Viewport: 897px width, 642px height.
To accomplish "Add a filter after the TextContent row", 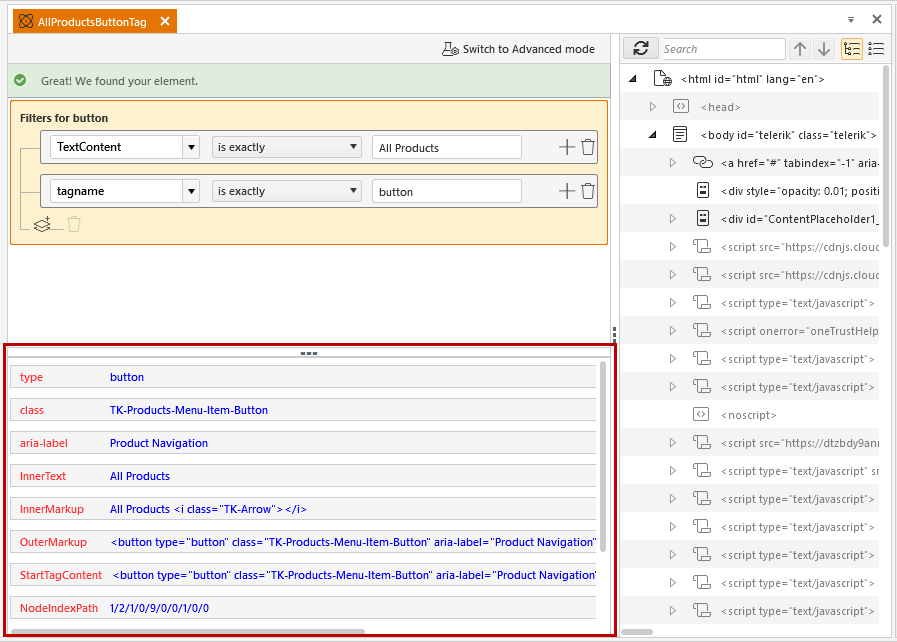I will coord(566,147).
